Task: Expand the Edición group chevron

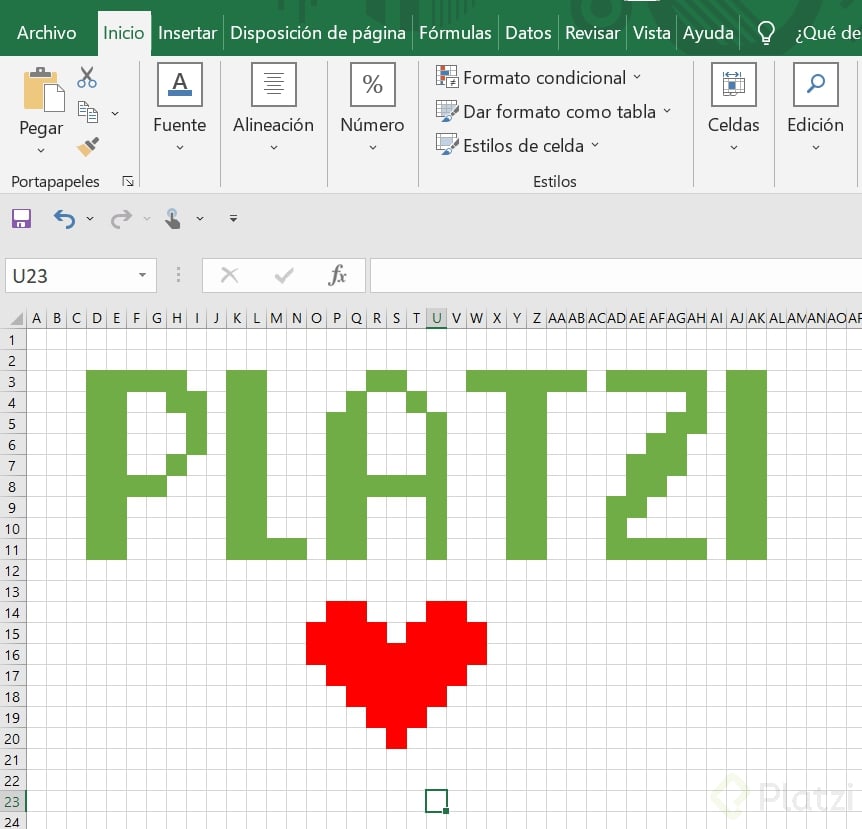Action: (816, 147)
